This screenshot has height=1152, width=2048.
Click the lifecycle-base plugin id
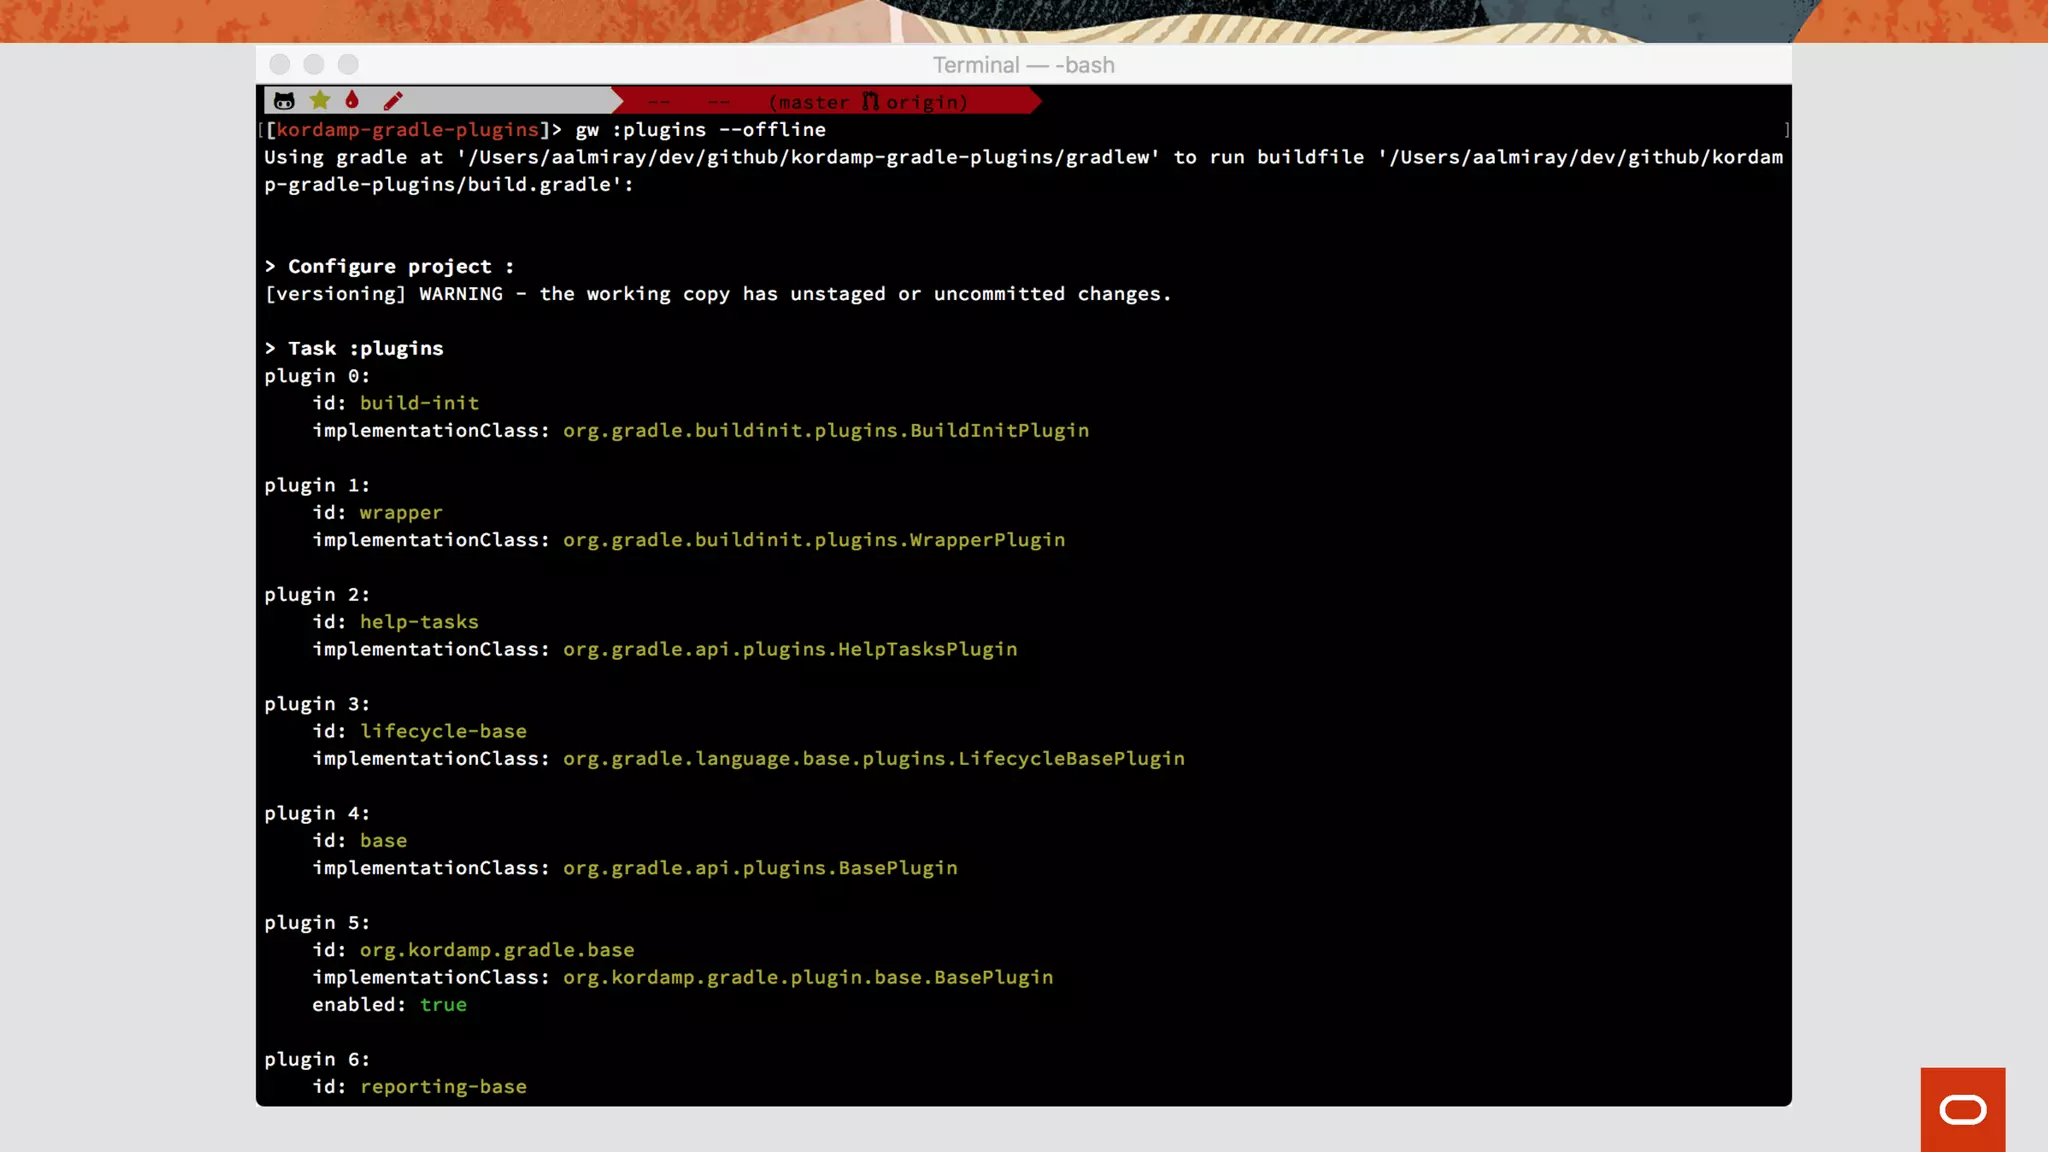(443, 731)
